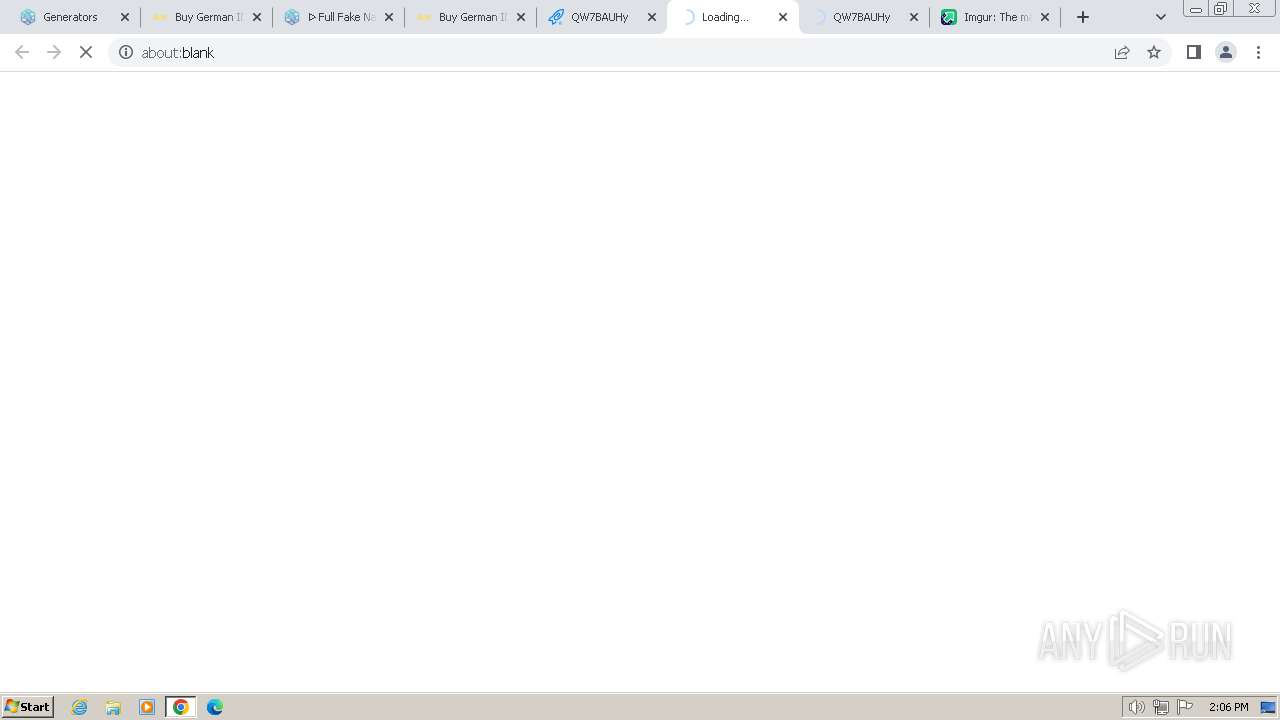1280x720 pixels.
Task: Open Chrome three-dot menu
Action: pyautogui.click(x=1259, y=52)
